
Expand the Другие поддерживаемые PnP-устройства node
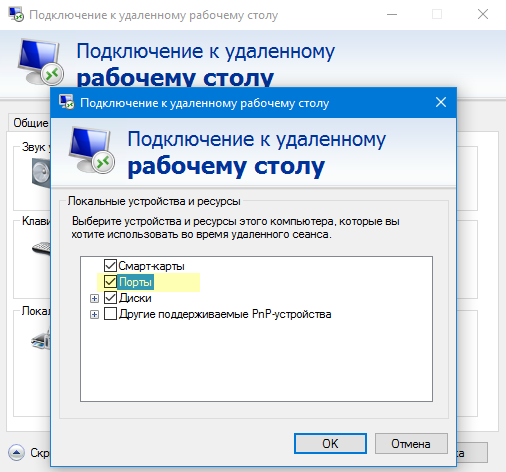pyautogui.click(x=94, y=314)
